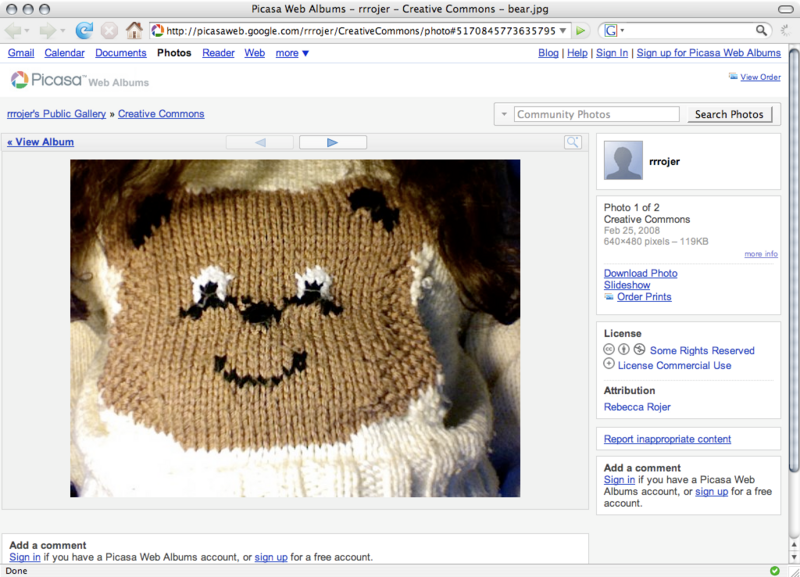This screenshot has width=800, height=577.
Task: Click Report inappropriate content
Action: [667, 439]
